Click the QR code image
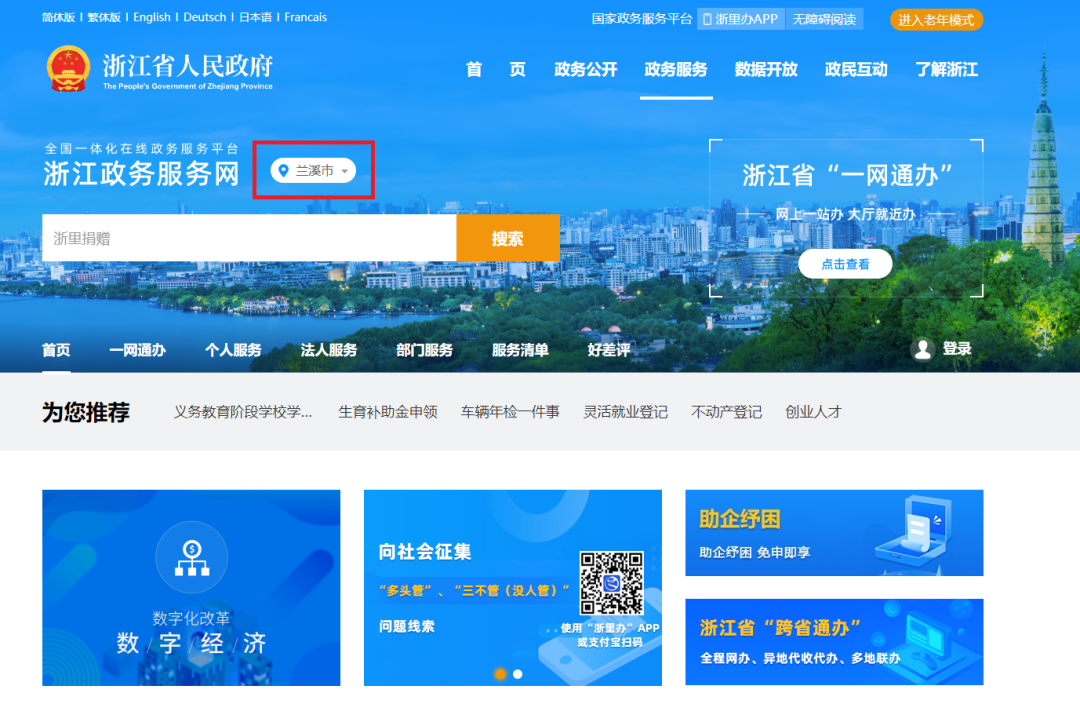This screenshot has width=1080, height=704. click(611, 583)
